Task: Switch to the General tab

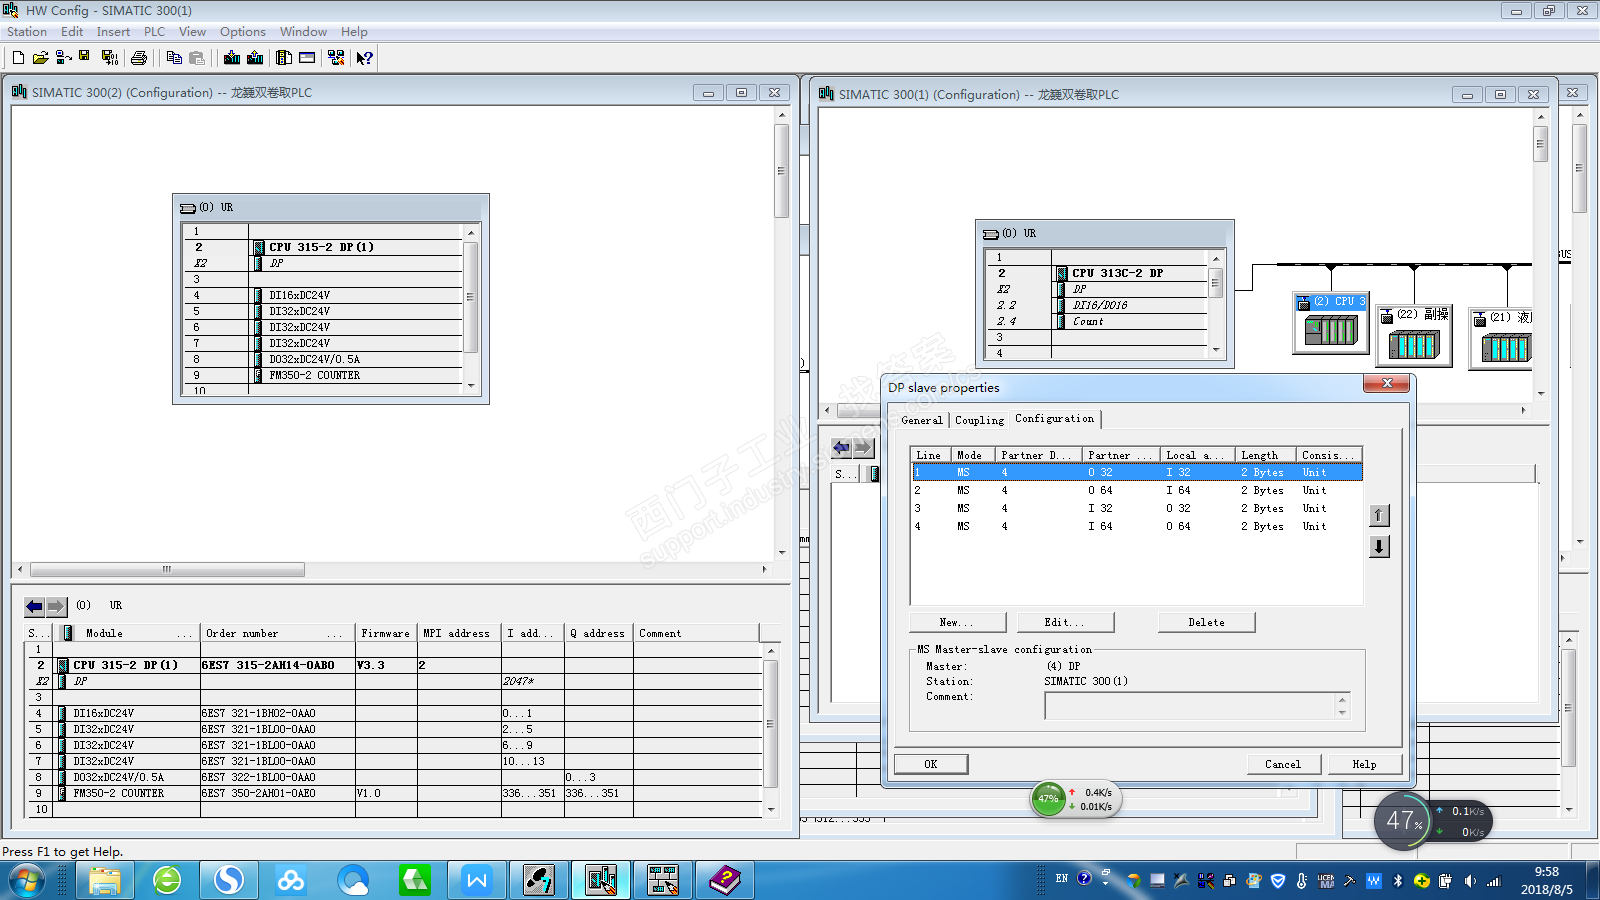Action: tap(922, 420)
